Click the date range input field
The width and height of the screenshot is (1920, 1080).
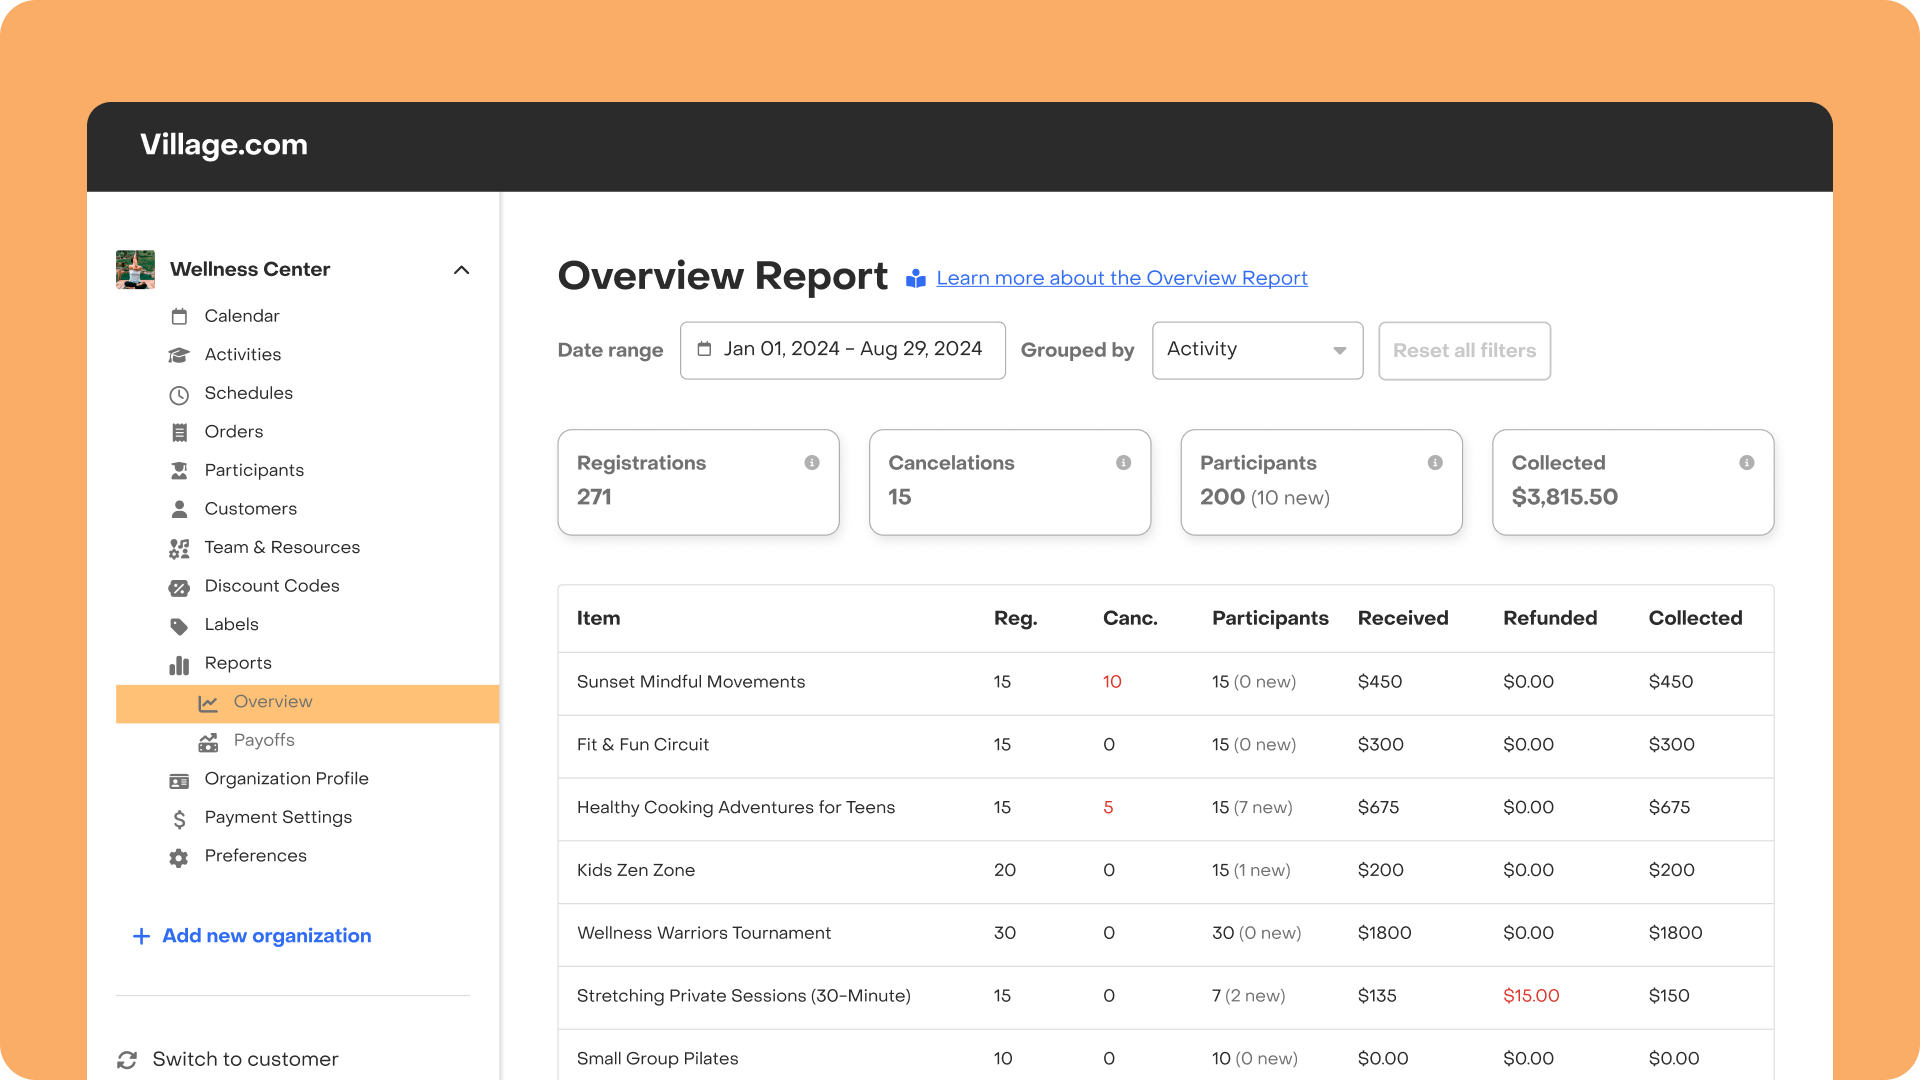[843, 350]
